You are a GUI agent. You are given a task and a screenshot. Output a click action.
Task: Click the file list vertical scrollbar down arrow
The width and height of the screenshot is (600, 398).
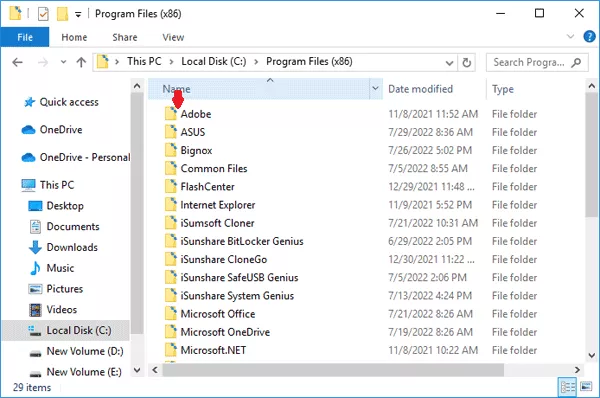tap(592, 355)
